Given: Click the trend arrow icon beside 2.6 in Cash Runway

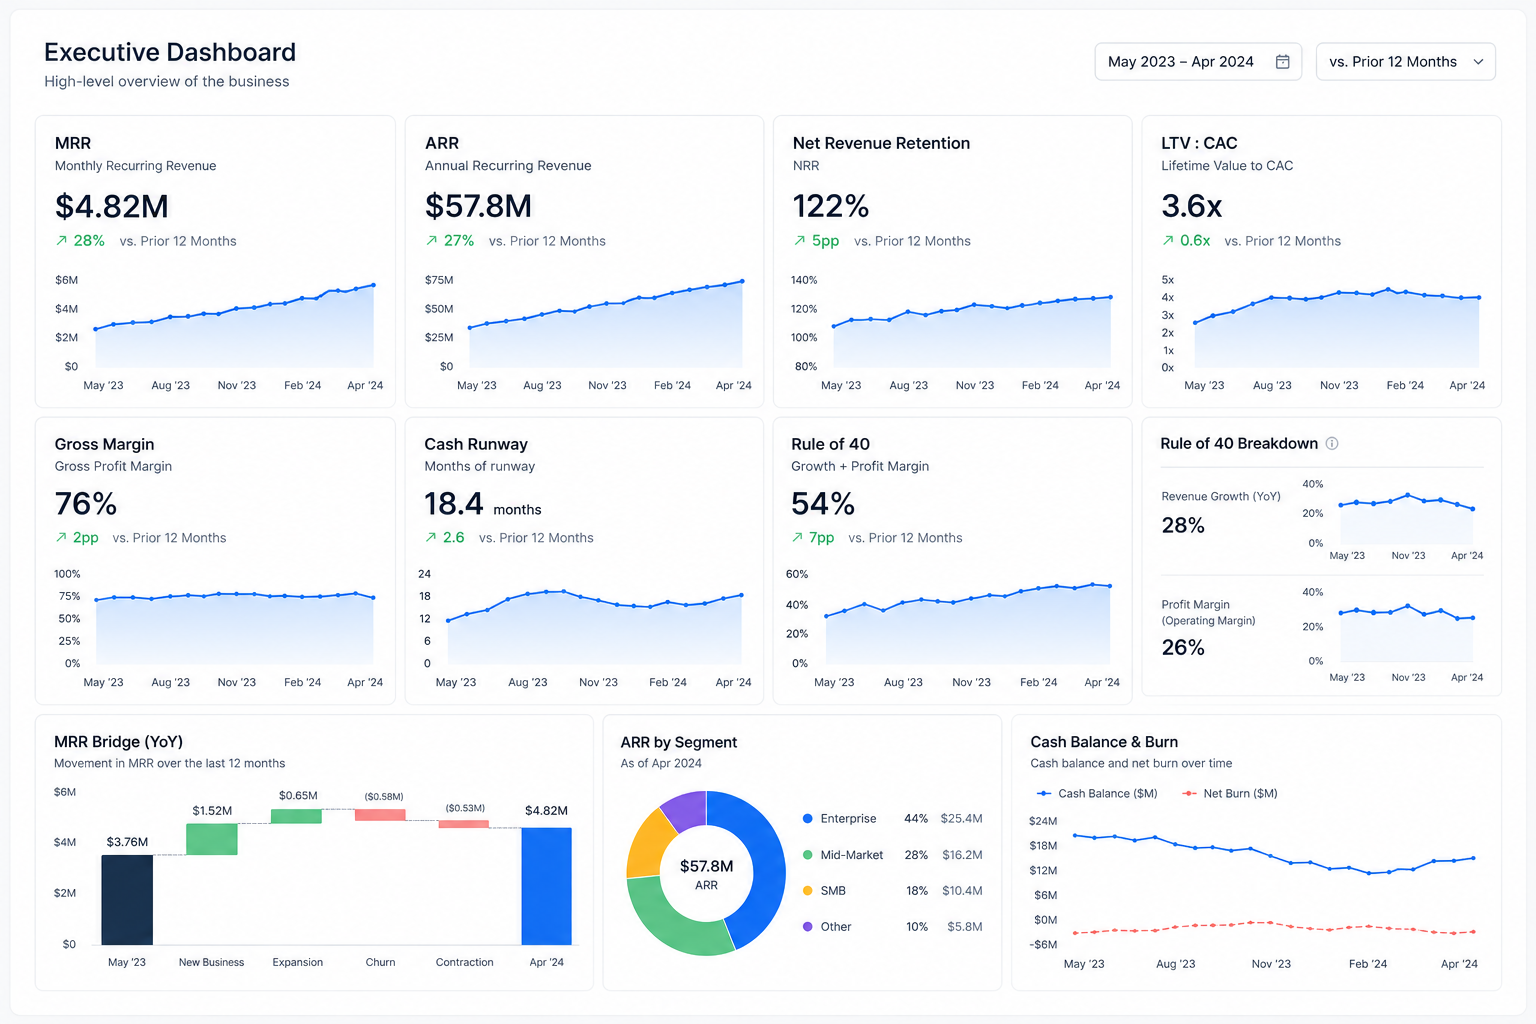Looking at the screenshot, I should [431, 538].
